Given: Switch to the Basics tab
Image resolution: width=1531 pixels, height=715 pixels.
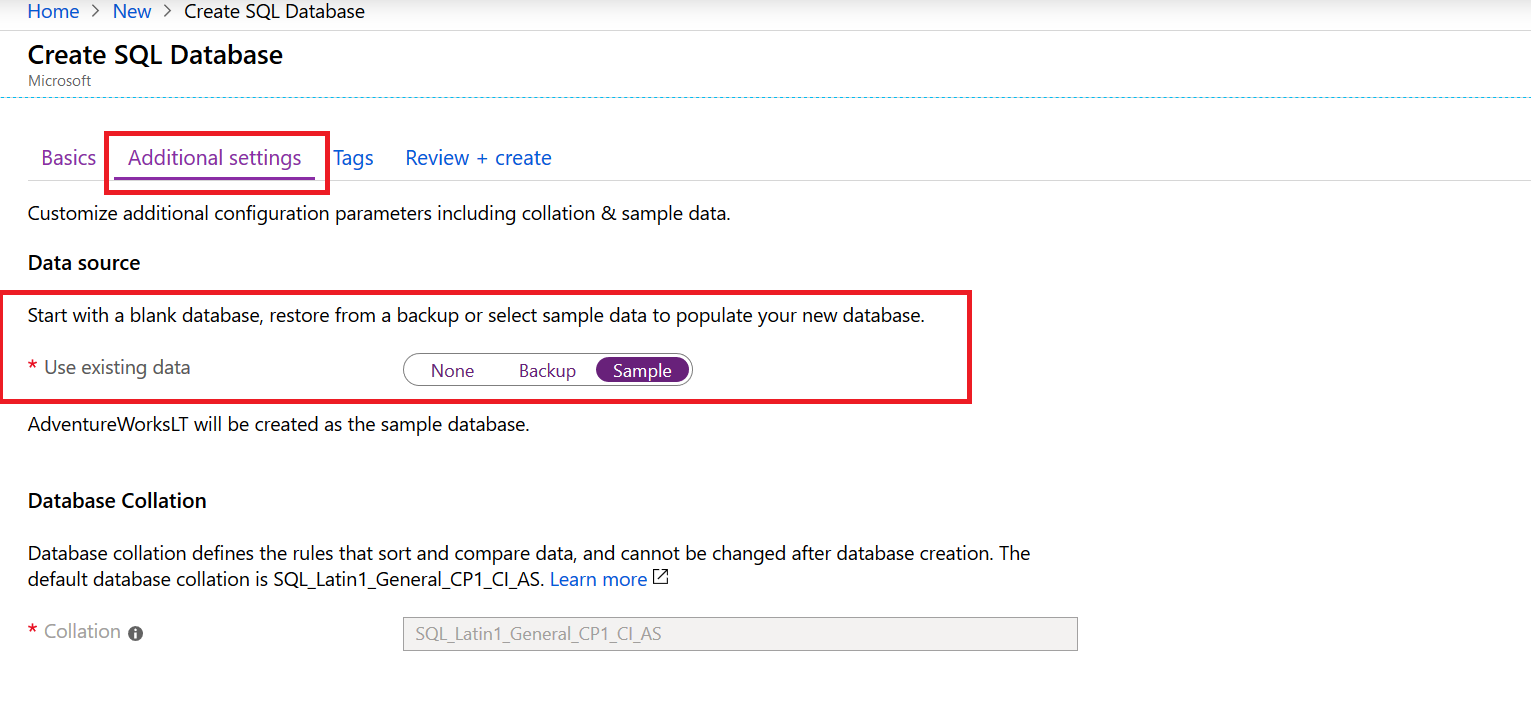Looking at the screenshot, I should [69, 158].
